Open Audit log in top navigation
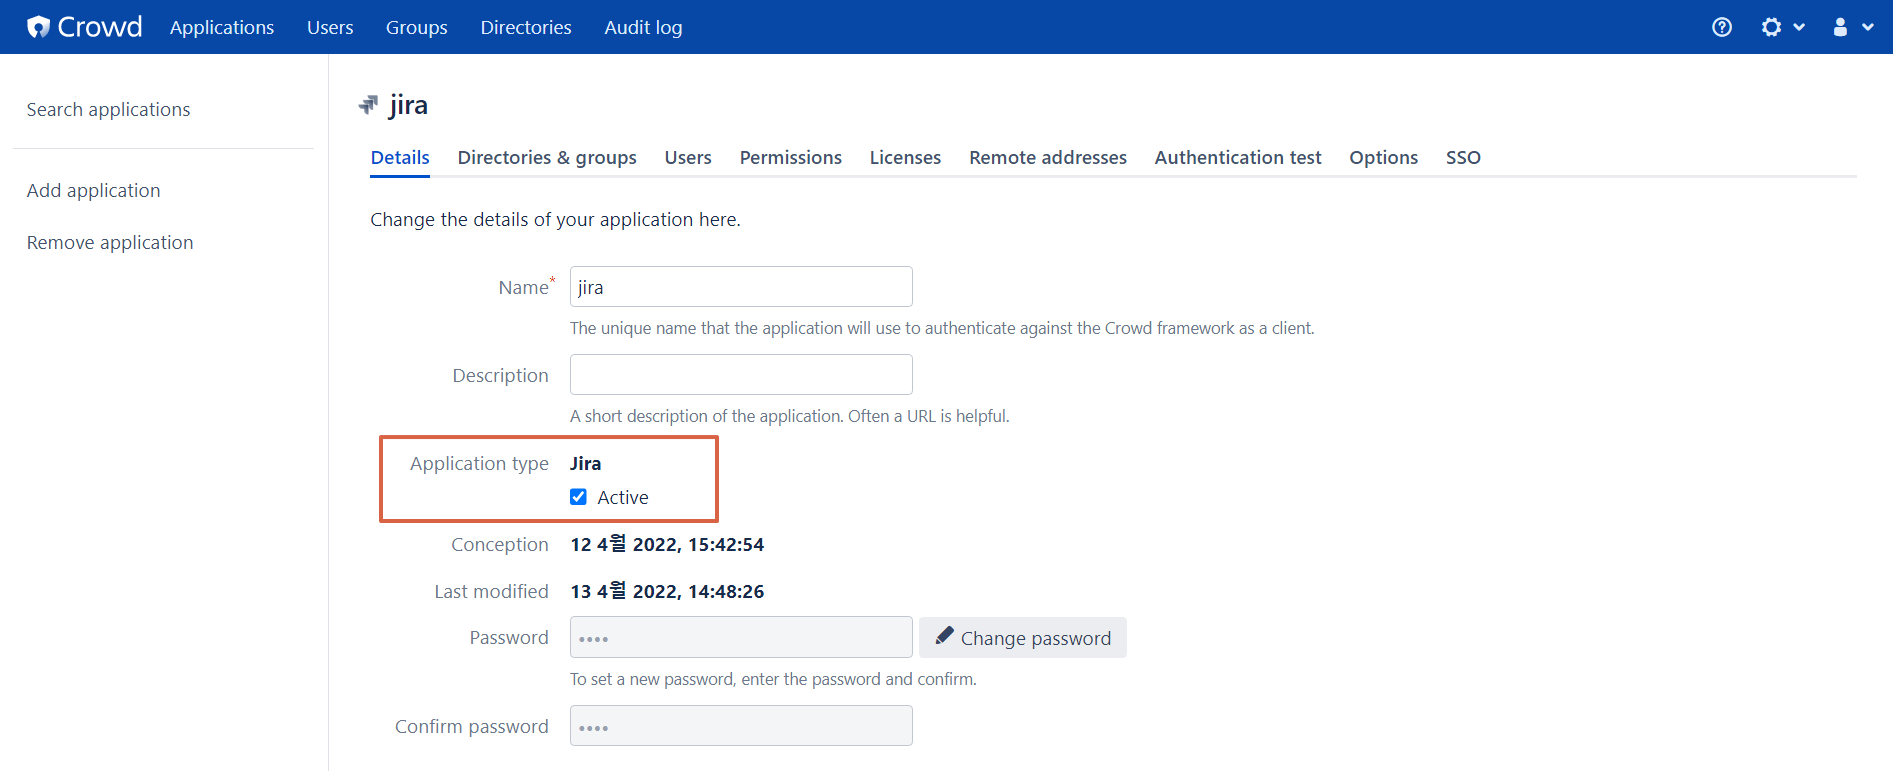 (643, 27)
